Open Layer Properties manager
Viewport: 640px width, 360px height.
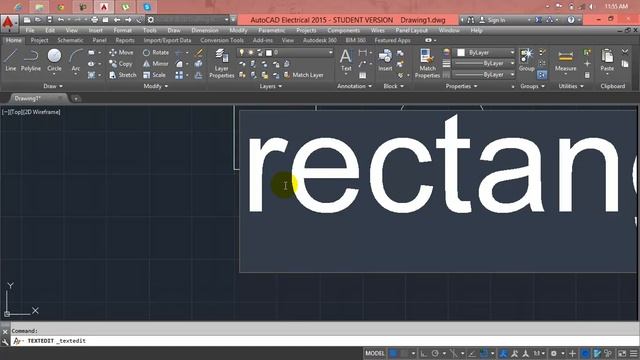[222, 63]
